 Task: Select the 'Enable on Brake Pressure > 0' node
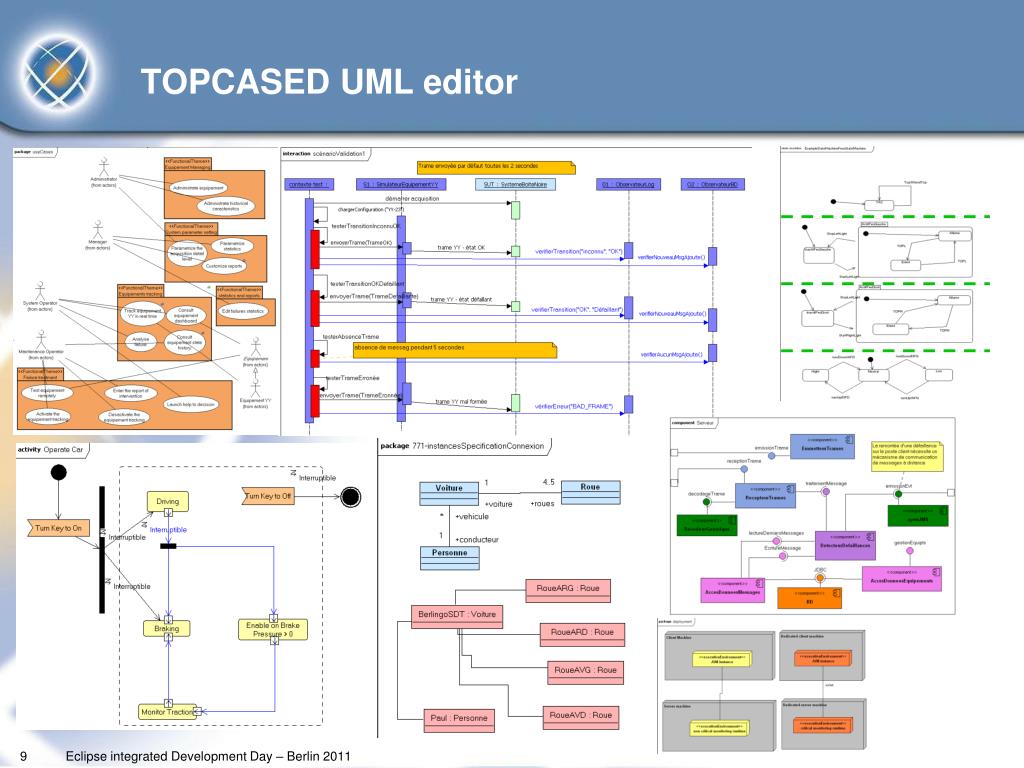[273, 630]
